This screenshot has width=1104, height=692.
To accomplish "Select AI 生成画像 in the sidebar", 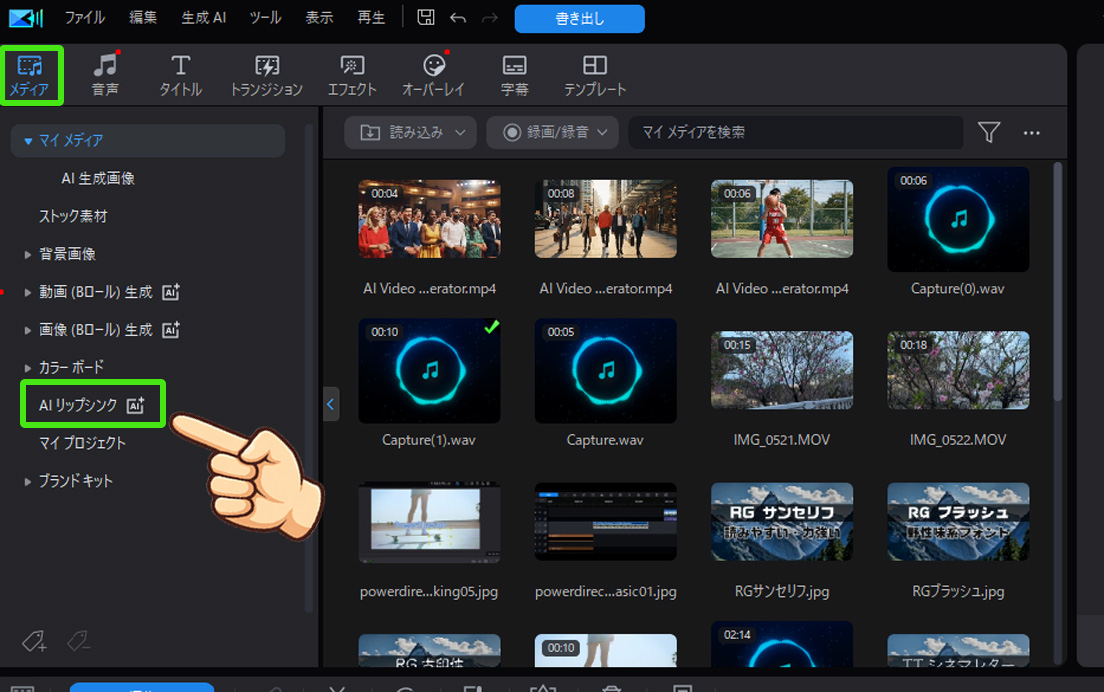I will pyautogui.click(x=98, y=179).
